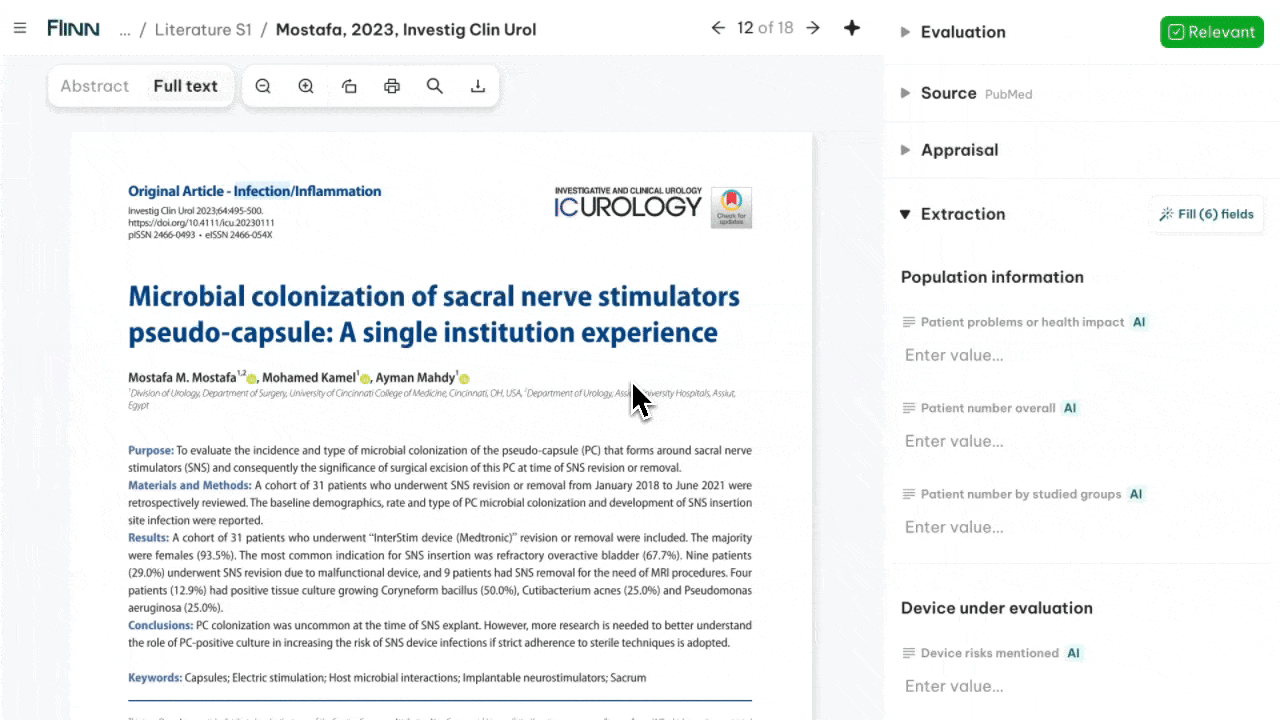Click the zoom out magnifier icon
1280x720 pixels.
263,86
